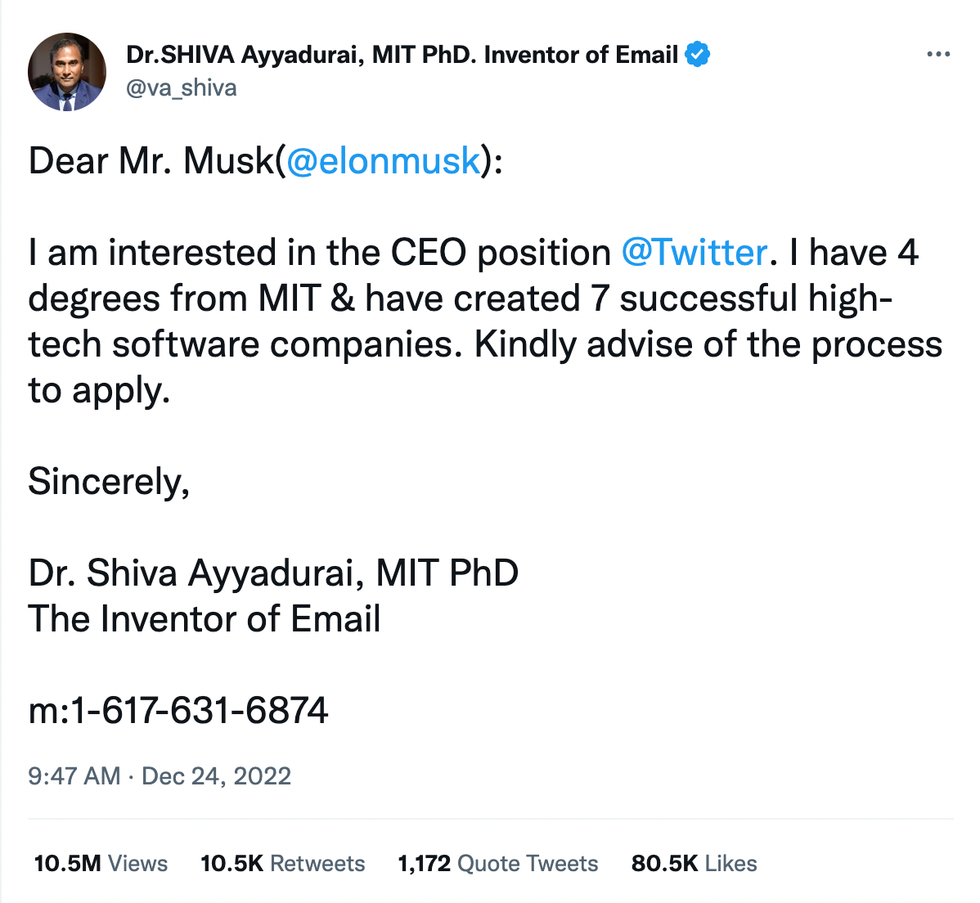
Task: Show the 10.5K Retweets list
Action: [283, 863]
